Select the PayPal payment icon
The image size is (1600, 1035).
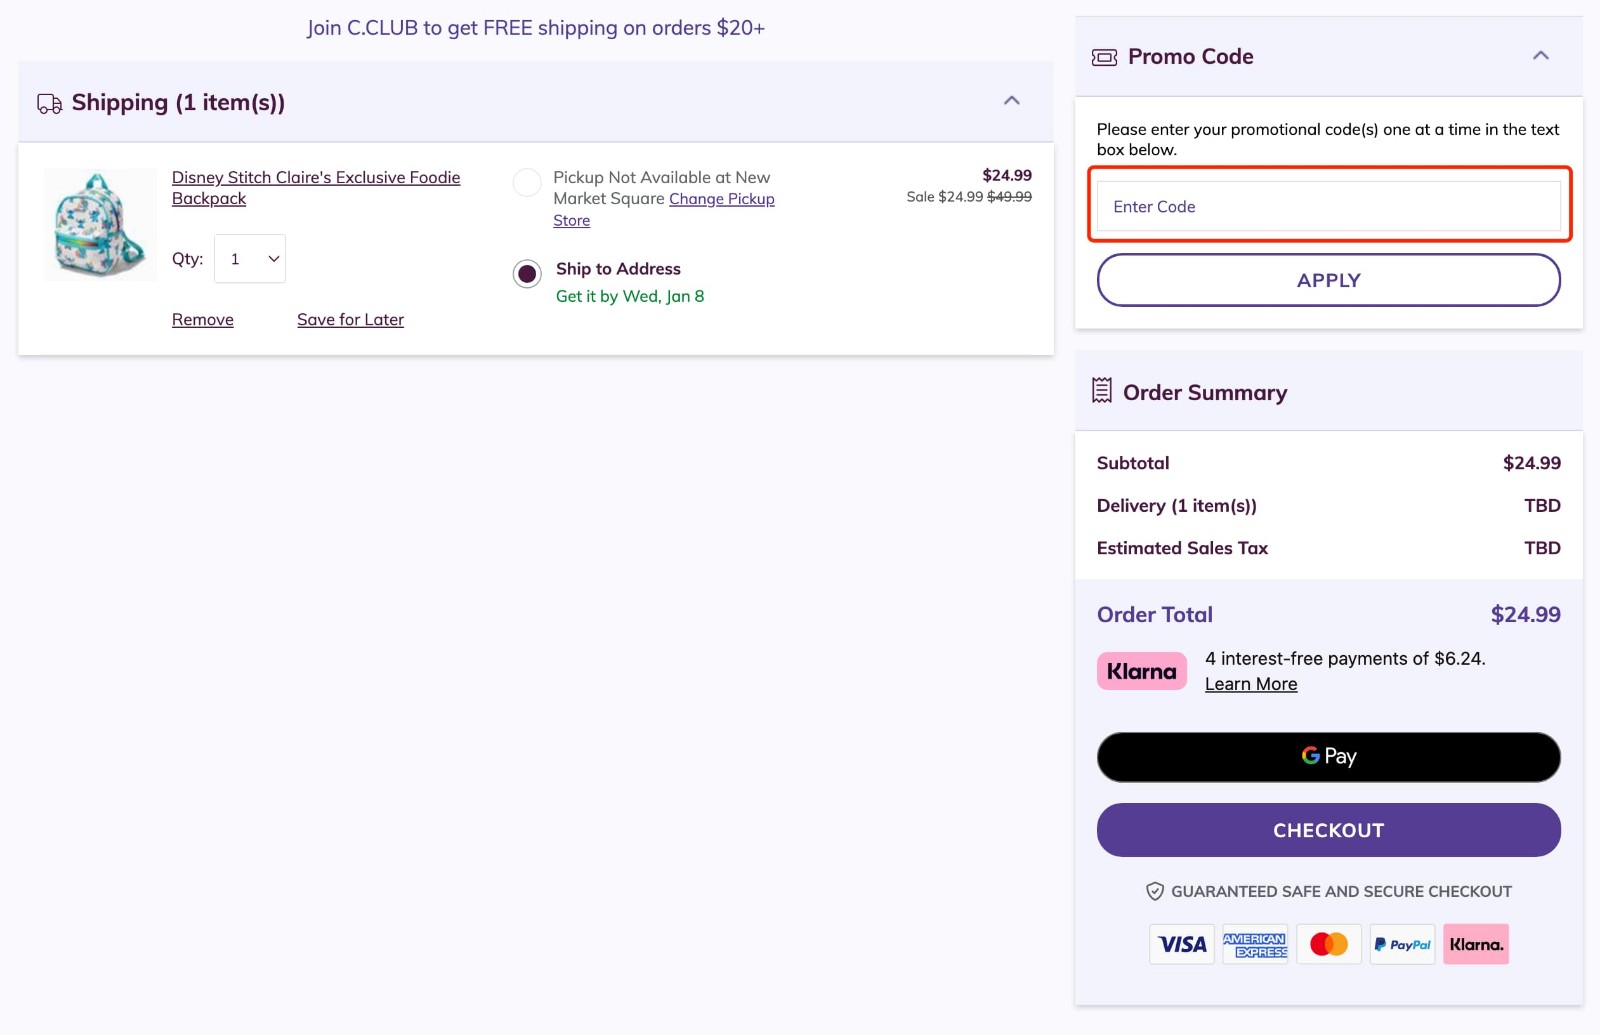tap(1402, 943)
